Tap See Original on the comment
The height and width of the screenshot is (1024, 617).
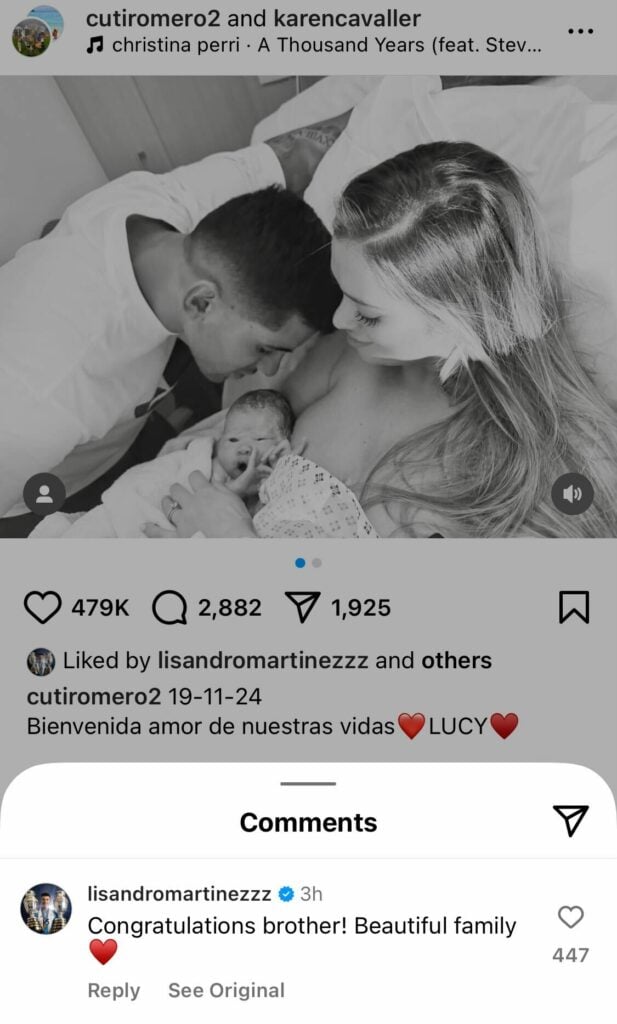point(227,990)
